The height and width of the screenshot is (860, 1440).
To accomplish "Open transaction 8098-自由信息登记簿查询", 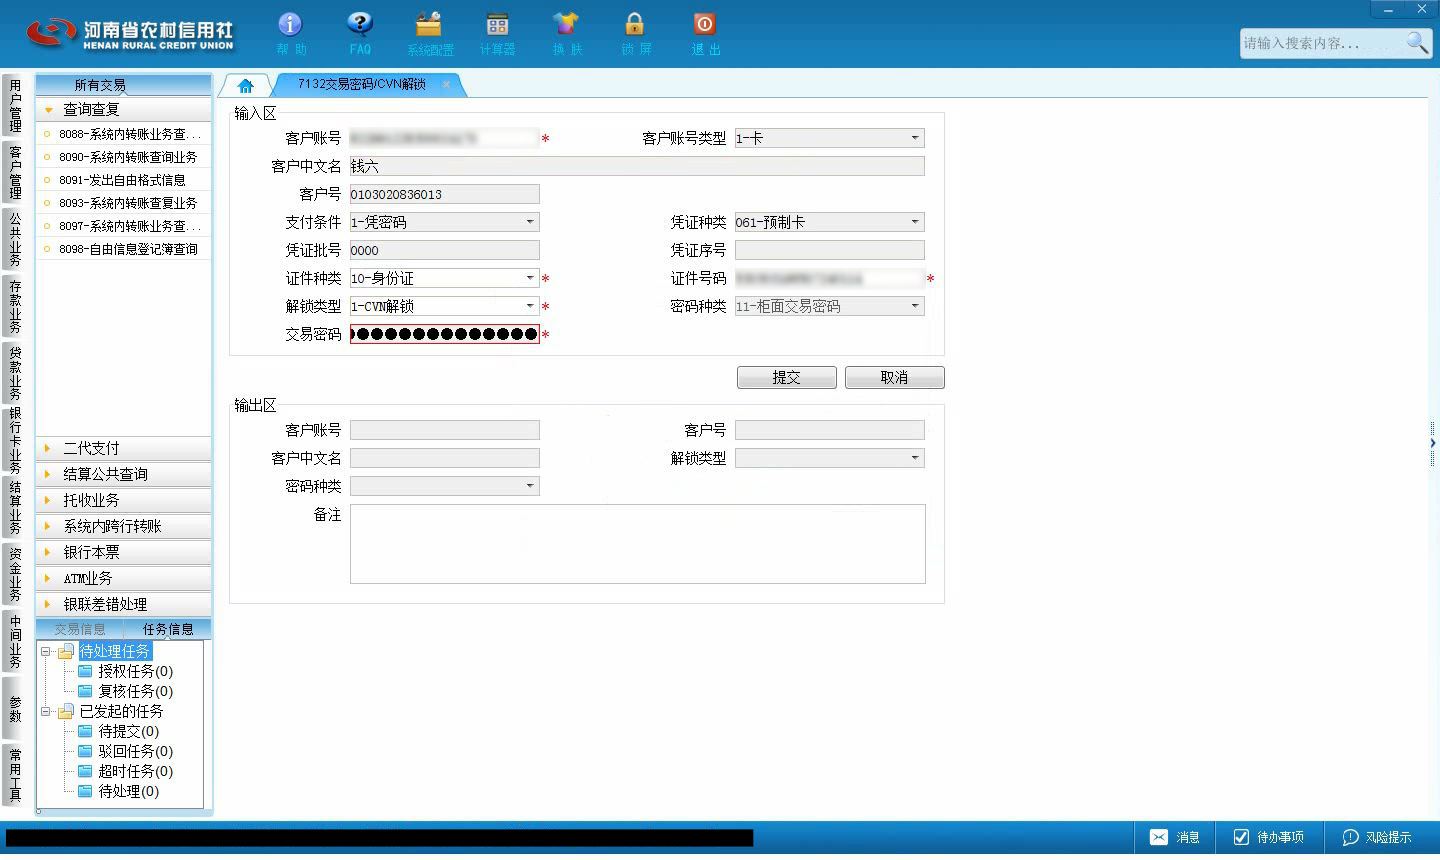I will pyautogui.click(x=124, y=249).
